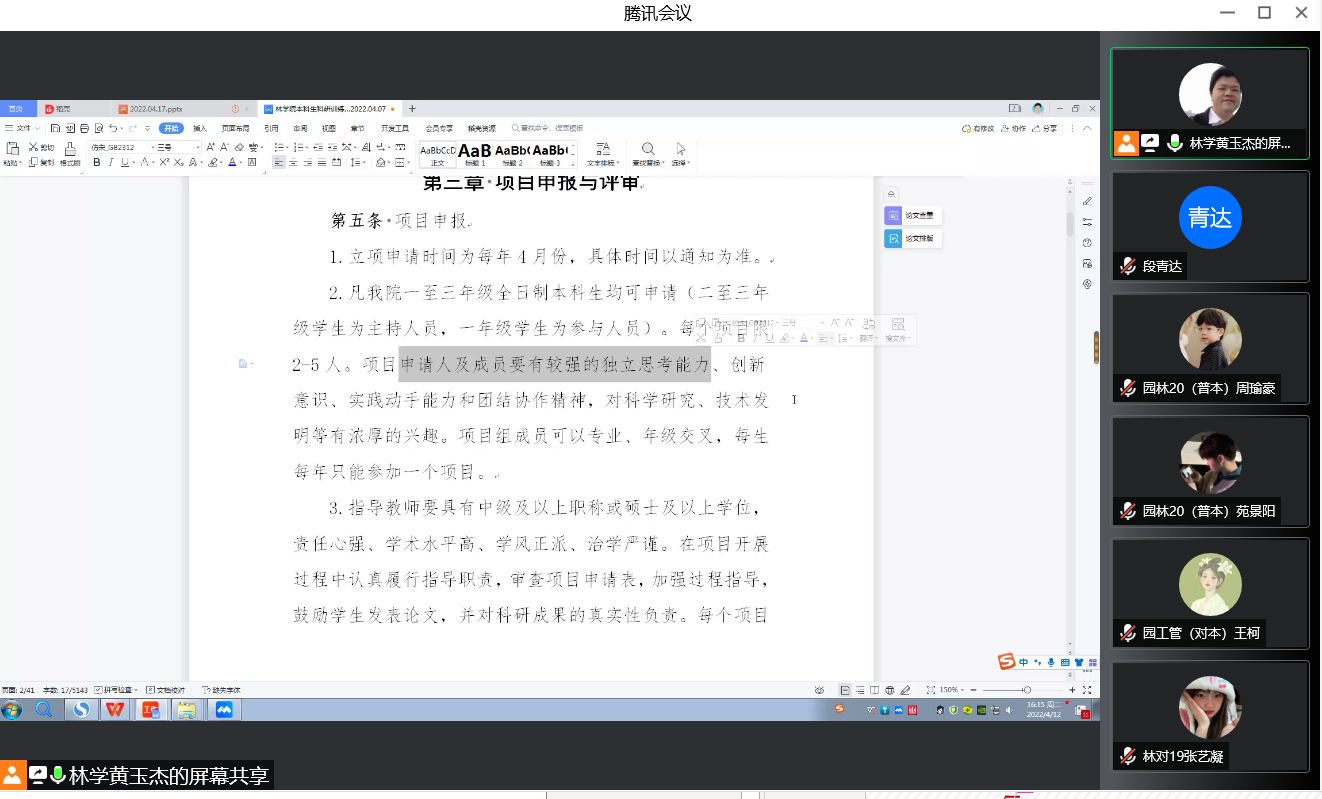Image resolution: width=1322 pixels, height=799 pixels.
Task: Click the italic formatting icon
Action: [110, 162]
